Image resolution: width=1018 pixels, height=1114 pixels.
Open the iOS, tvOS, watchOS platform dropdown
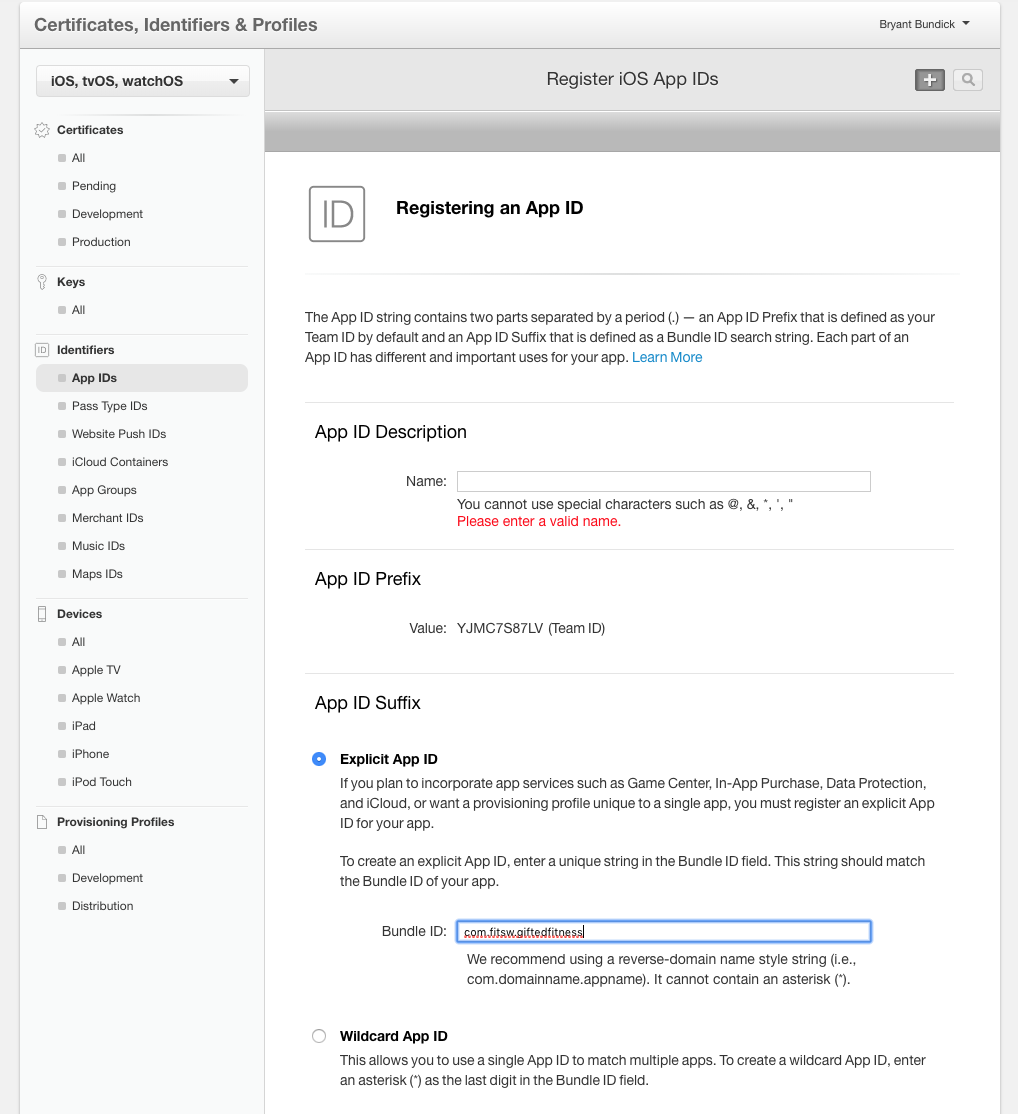tap(143, 81)
